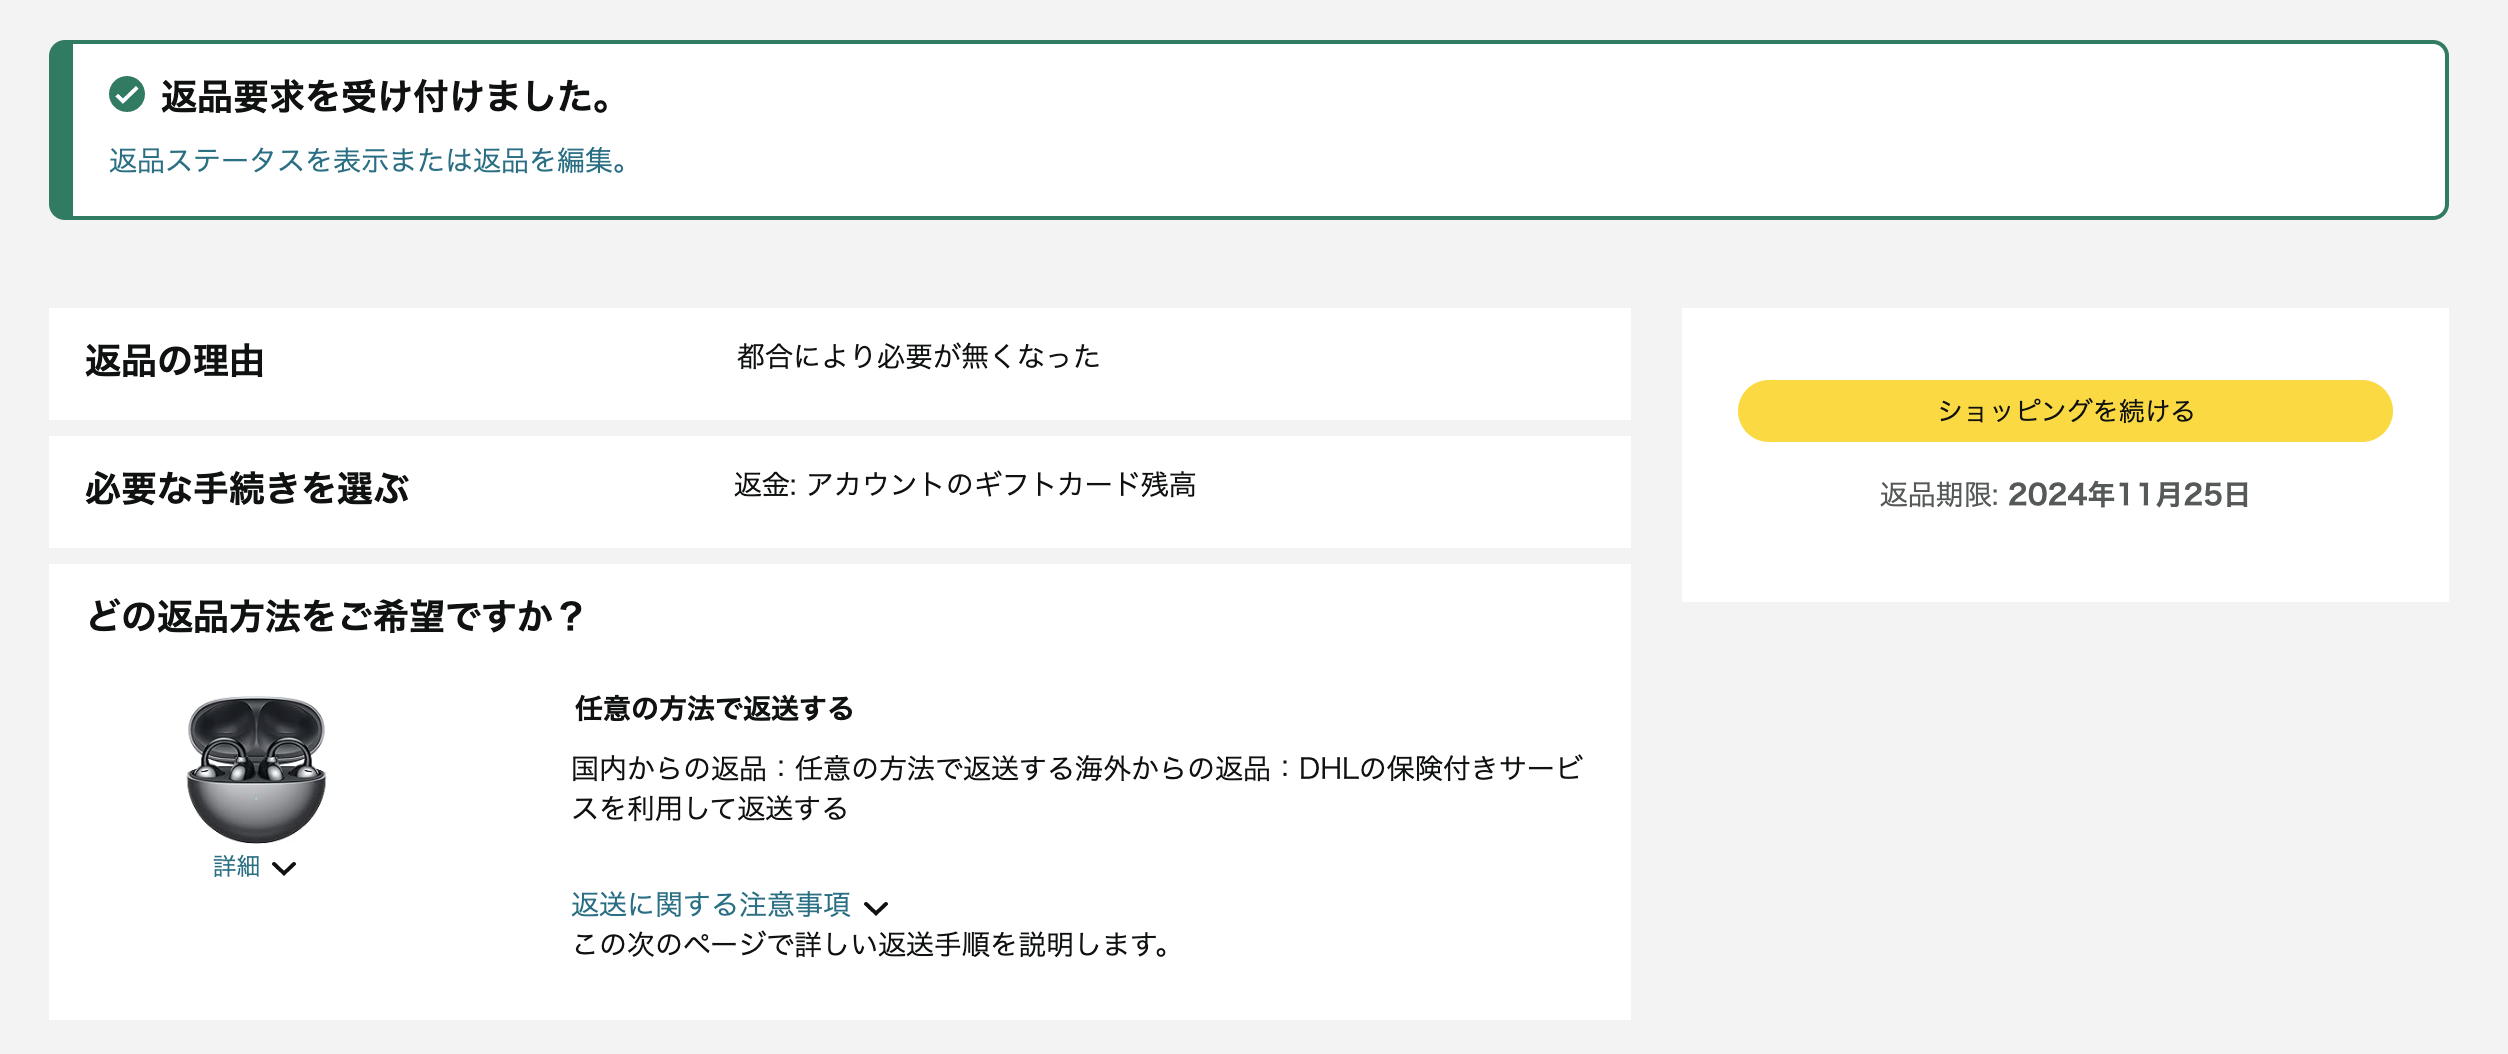The image size is (2508, 1054).
Task: Click the ショッピングを続ける button
Action: point(2064,411)
